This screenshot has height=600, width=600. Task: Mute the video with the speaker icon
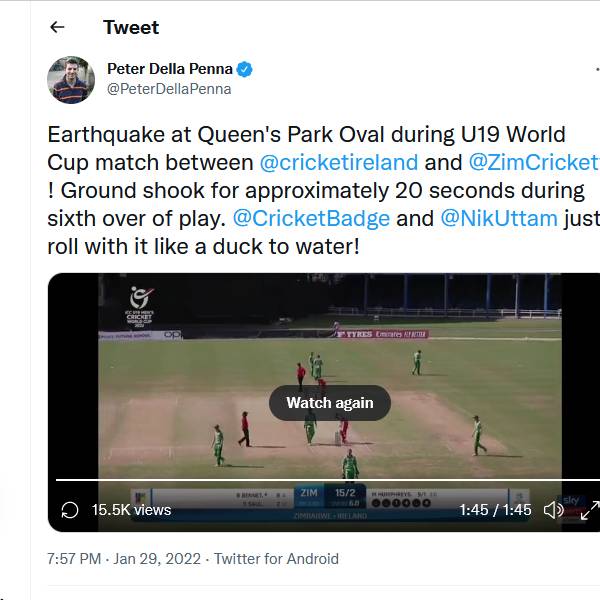coord(553,510)
